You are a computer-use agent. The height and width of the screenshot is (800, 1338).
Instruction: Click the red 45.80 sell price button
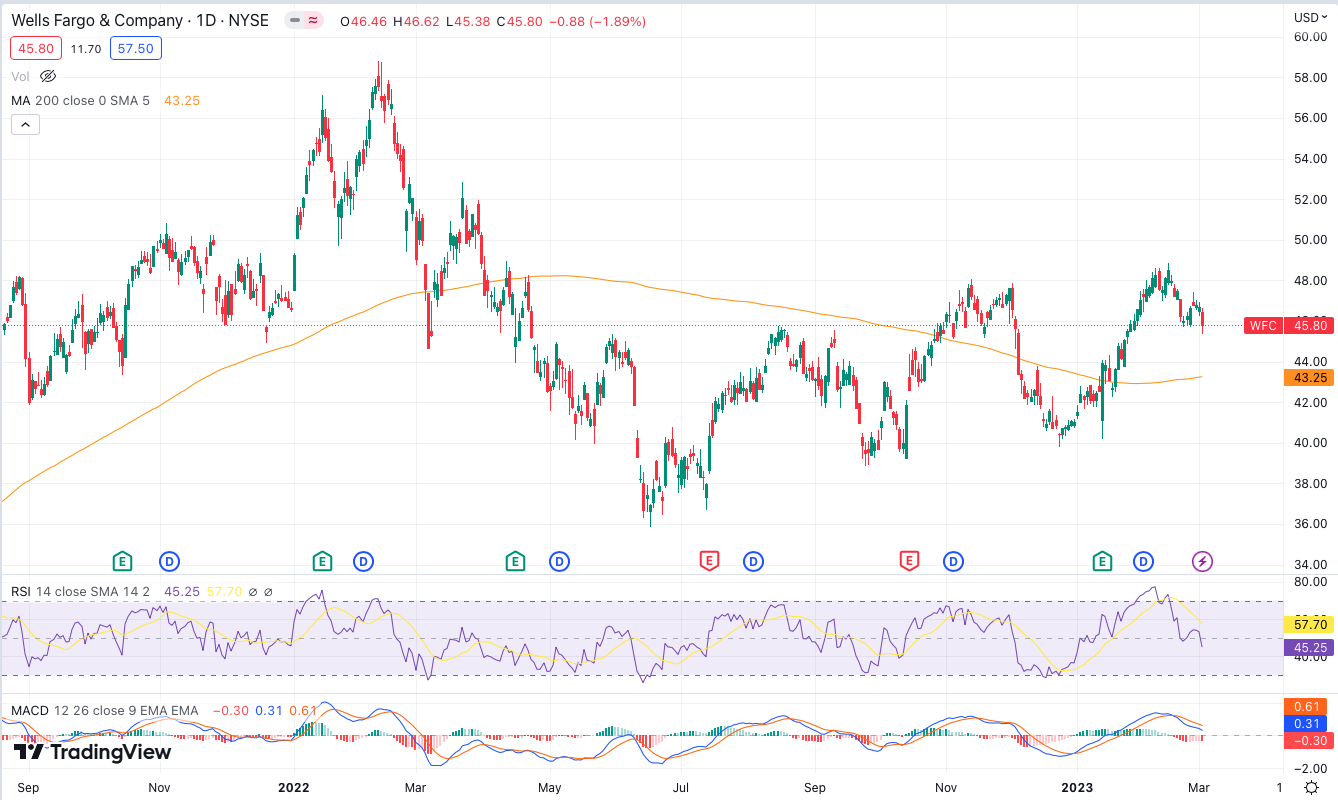[36, 48]
